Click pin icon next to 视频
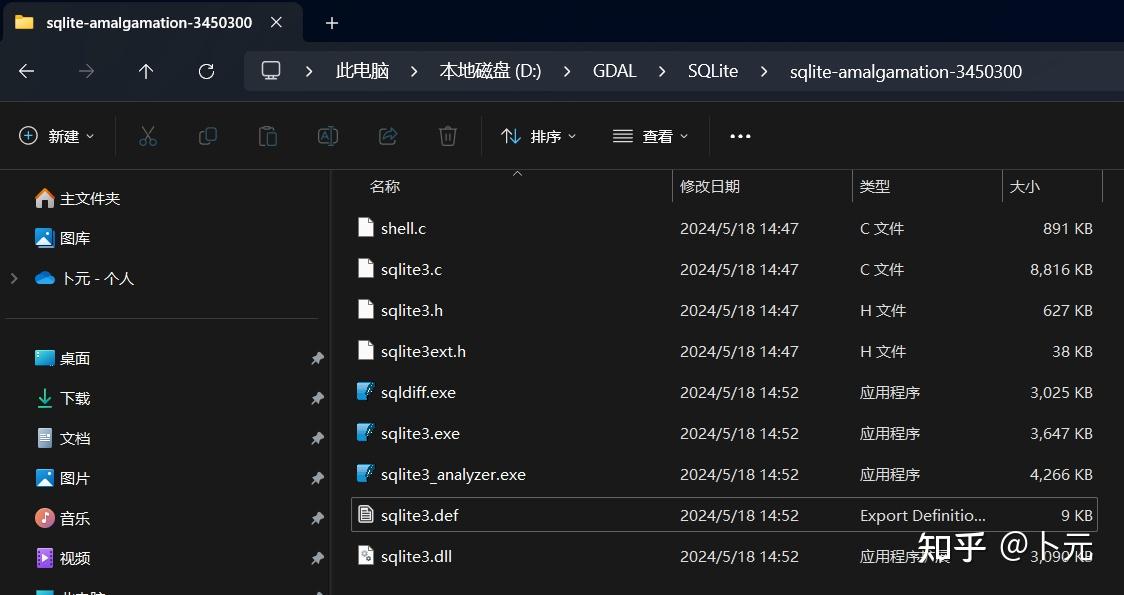This screenshot has width=1124, height=595. 317,558
